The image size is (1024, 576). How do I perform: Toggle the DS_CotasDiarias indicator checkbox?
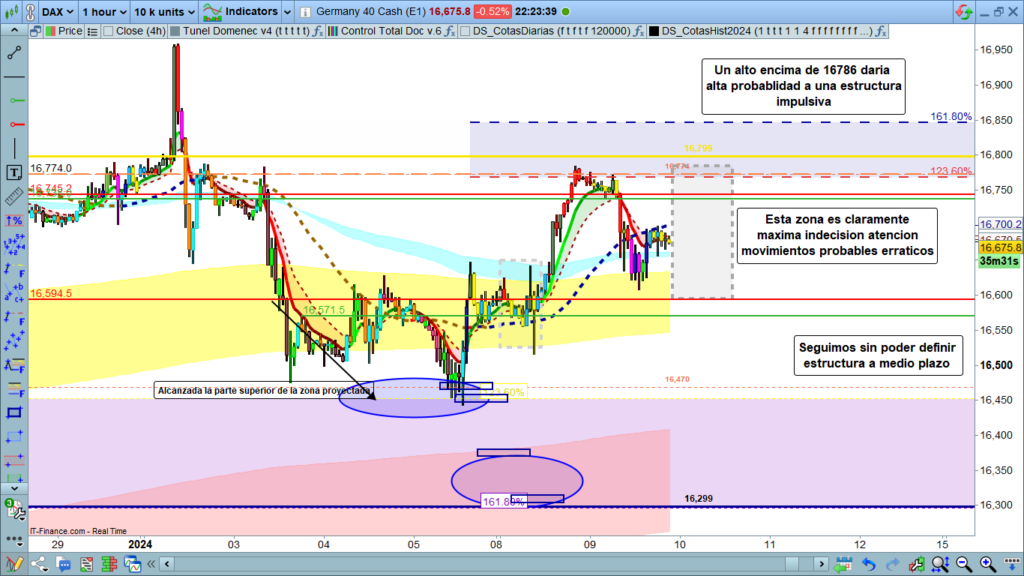tap(464, 31)
